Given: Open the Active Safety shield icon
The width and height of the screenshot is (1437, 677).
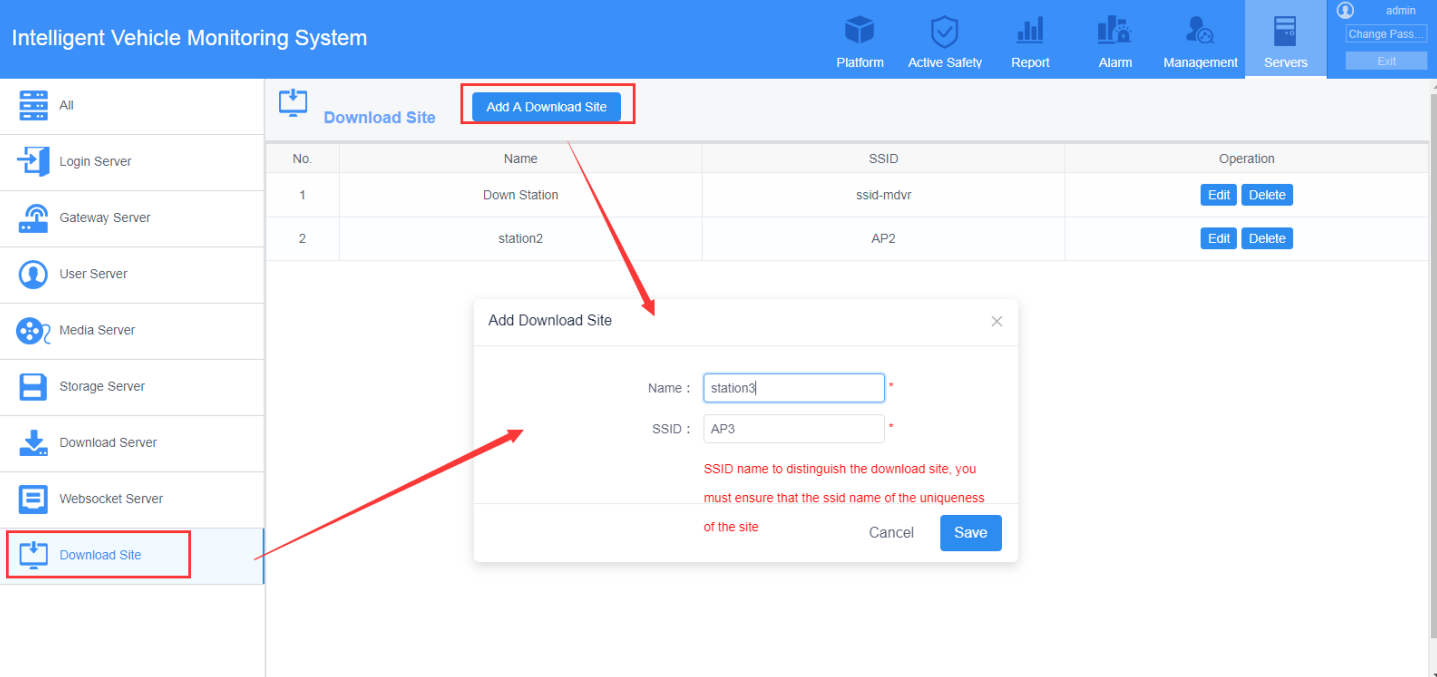Looking at the screenshot, I should [944, 31].
